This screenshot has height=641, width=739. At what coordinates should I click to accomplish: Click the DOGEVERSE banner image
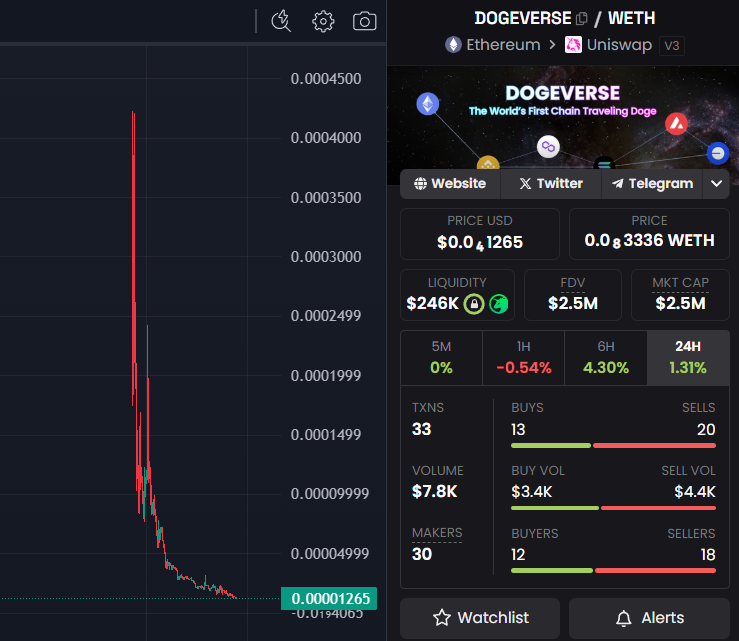(x=563, y=118)
